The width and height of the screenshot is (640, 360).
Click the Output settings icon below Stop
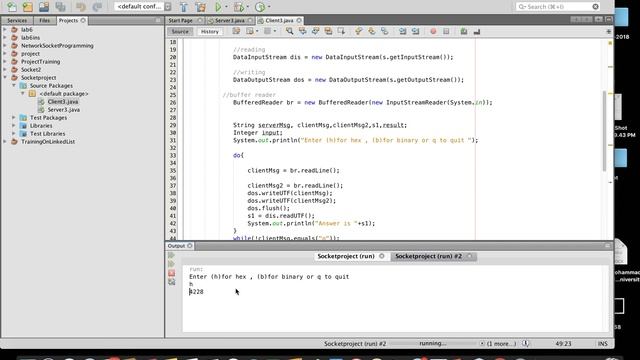(171, 282)
